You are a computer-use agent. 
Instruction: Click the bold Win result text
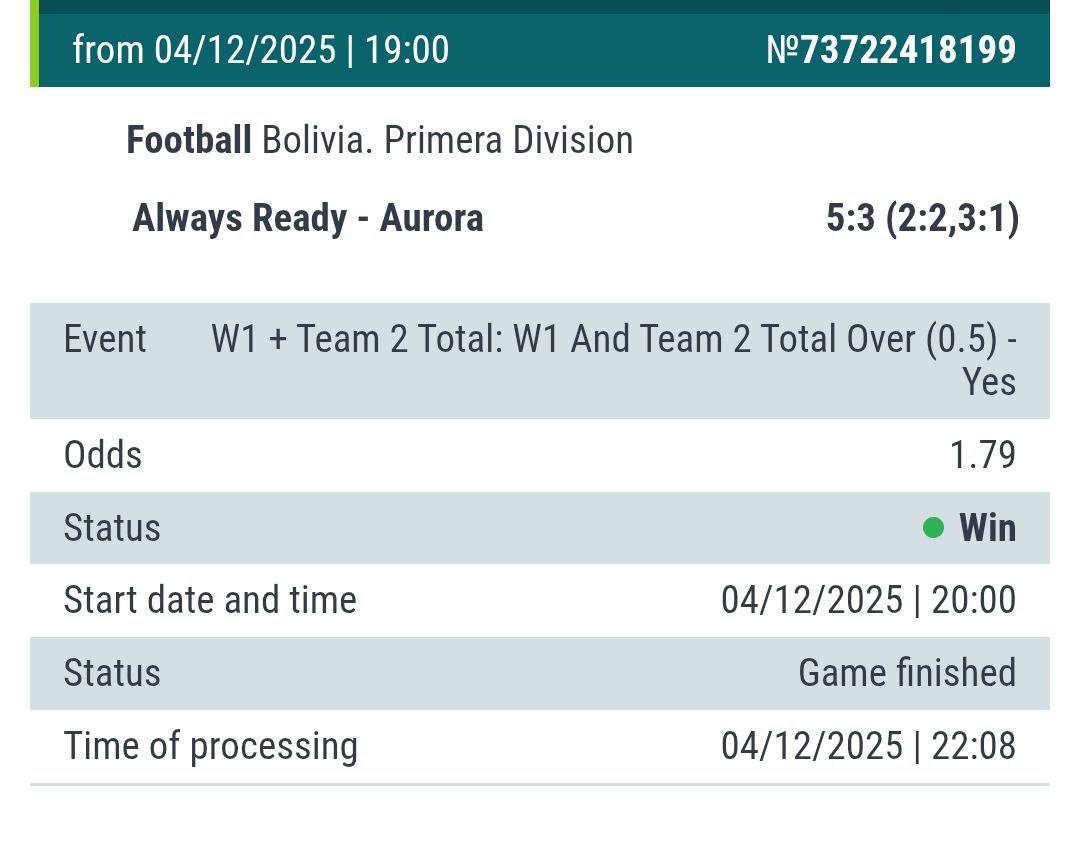pos(988,528)
